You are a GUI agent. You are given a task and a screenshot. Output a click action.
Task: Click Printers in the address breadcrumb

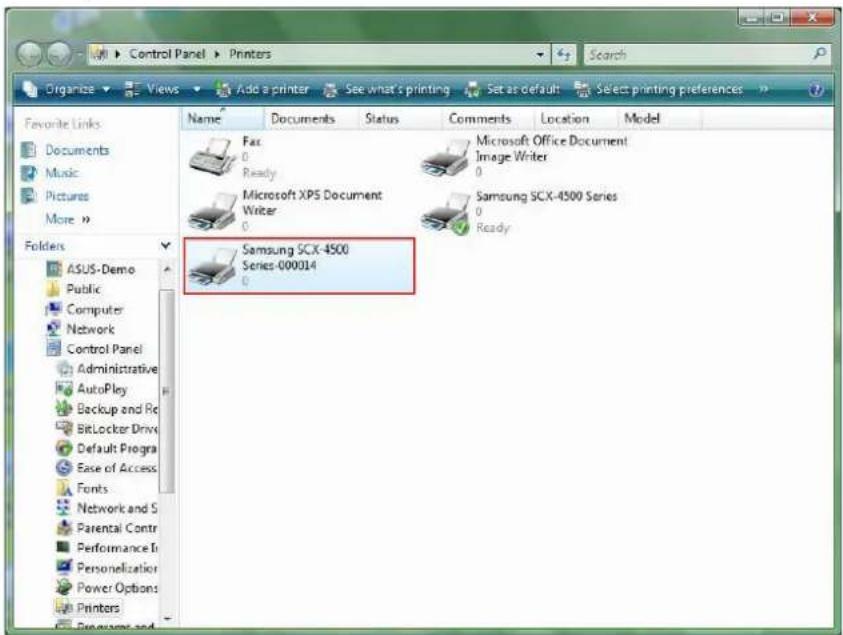[250, 54]
